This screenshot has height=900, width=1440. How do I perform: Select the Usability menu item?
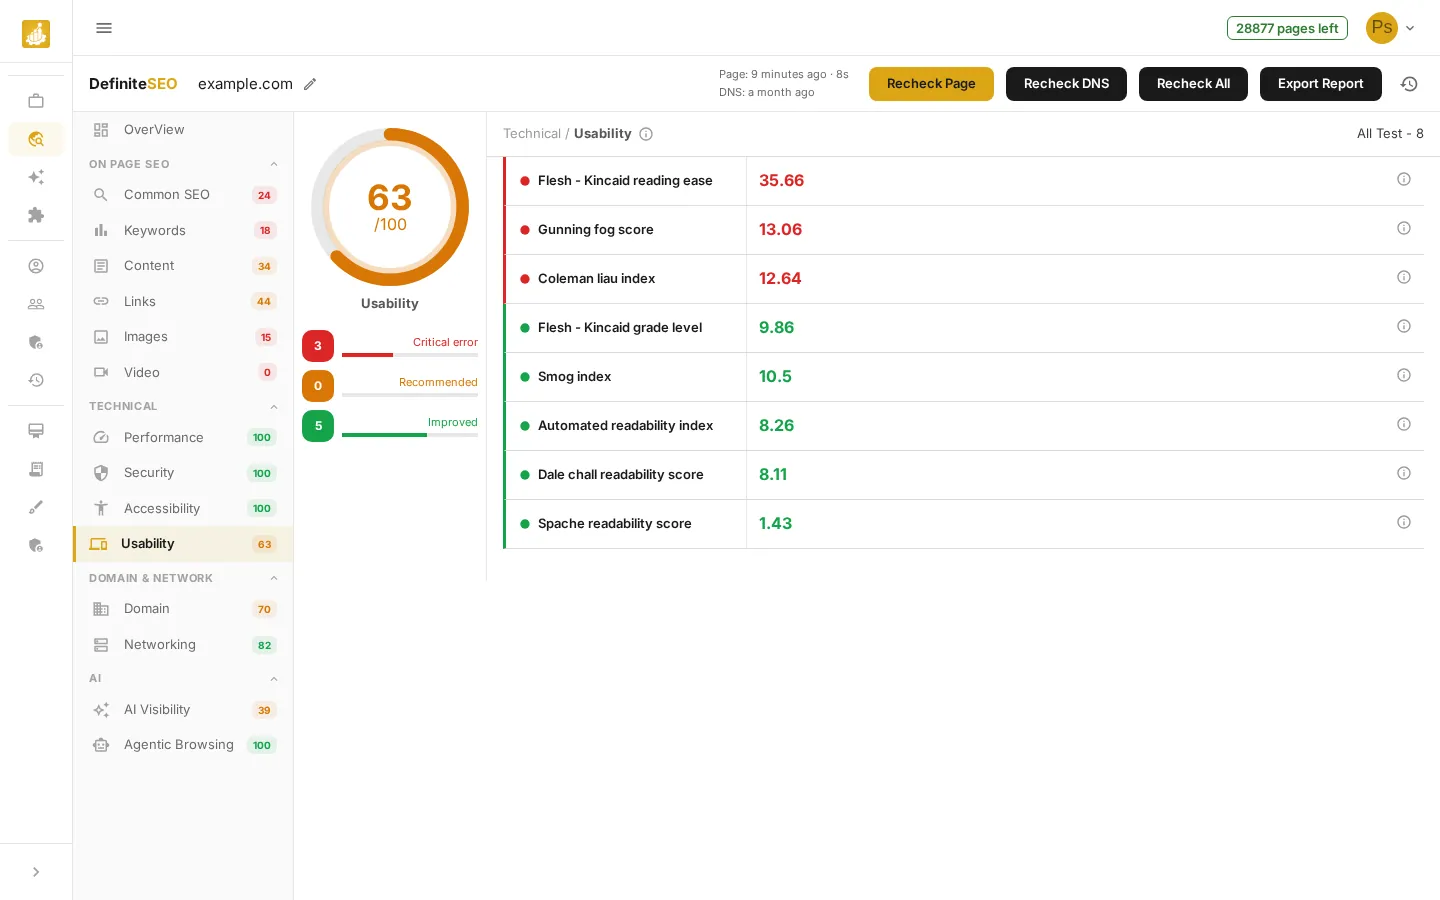coord(183,544)
